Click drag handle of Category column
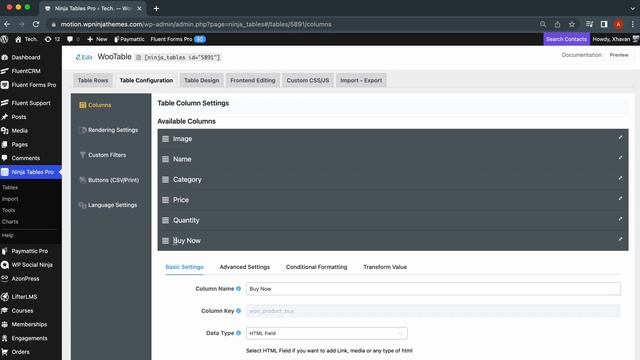The width and height of the screenshot is (640, 360). pos(165,180)
